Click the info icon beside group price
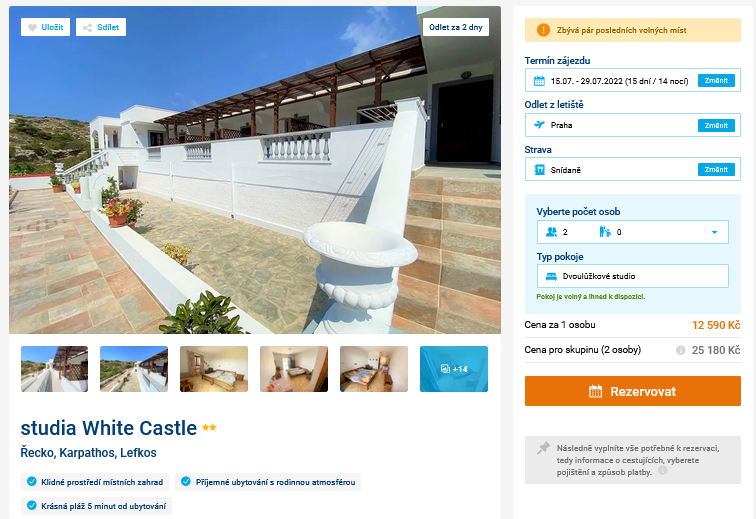The width and height of the screenshot is (756, 519). click(680, 350)
